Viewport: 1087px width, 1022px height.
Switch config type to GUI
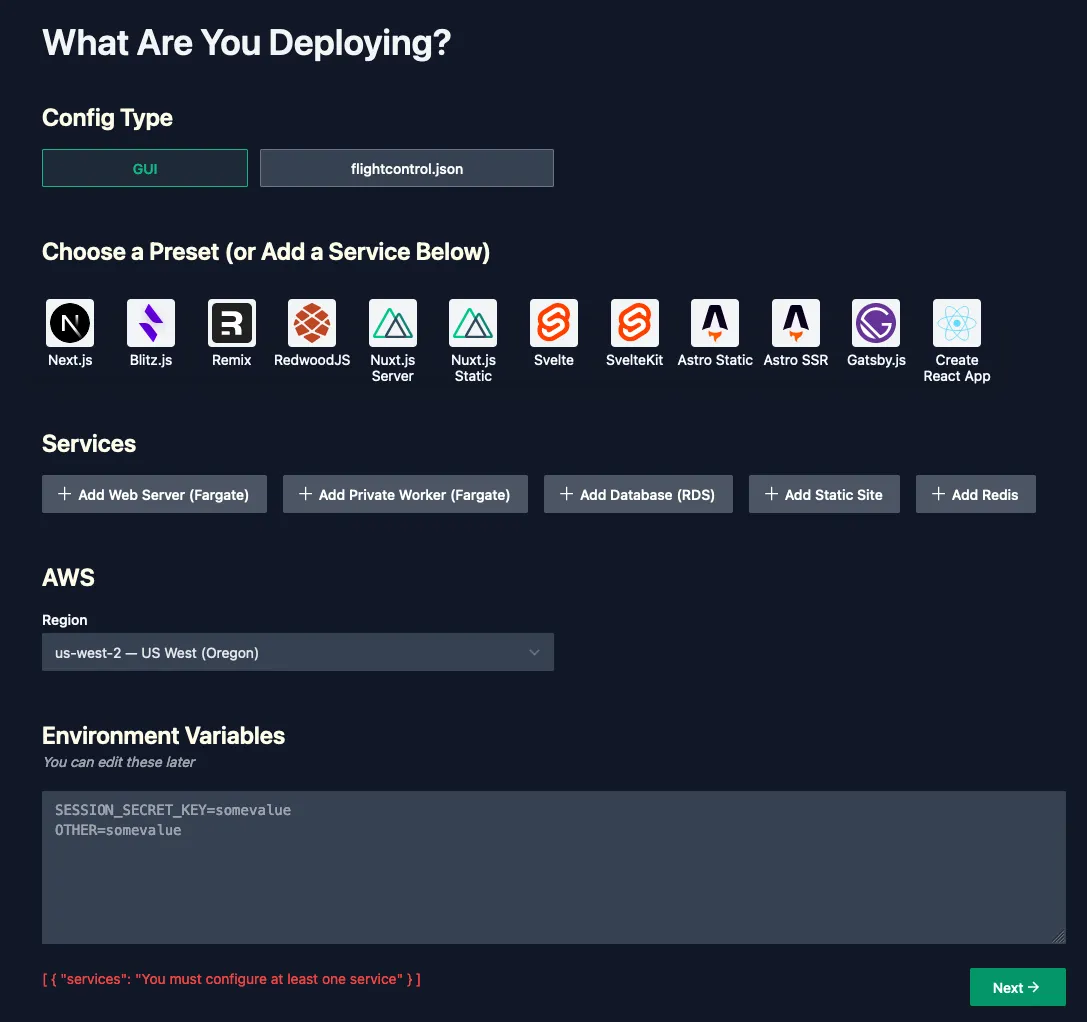coord(144,168)
